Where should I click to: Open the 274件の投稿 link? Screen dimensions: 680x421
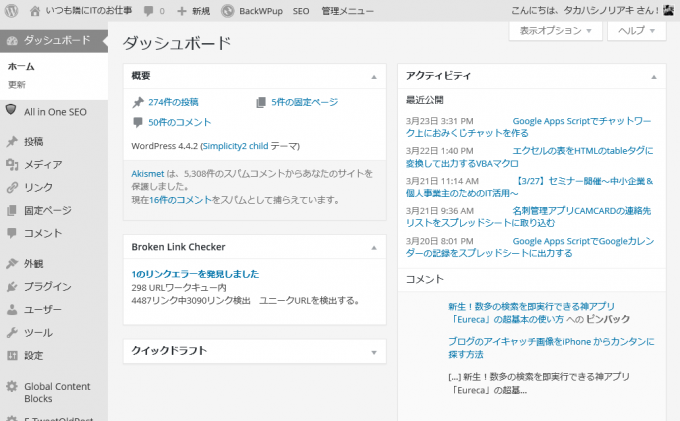pos(173,102)
